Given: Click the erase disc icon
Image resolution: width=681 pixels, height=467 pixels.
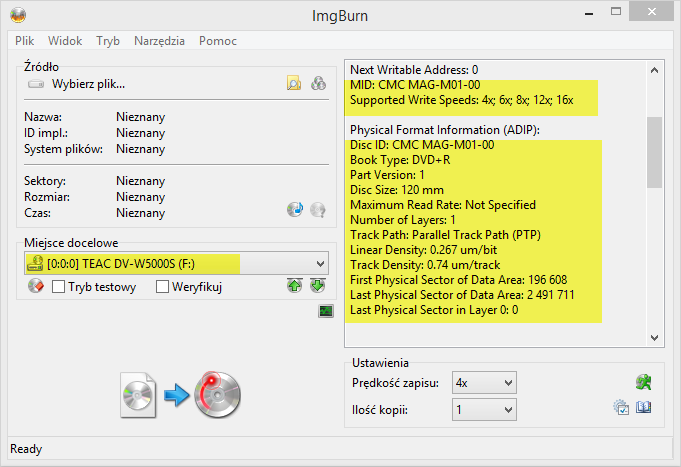Looking at the screenshot, I should point(36,286).
